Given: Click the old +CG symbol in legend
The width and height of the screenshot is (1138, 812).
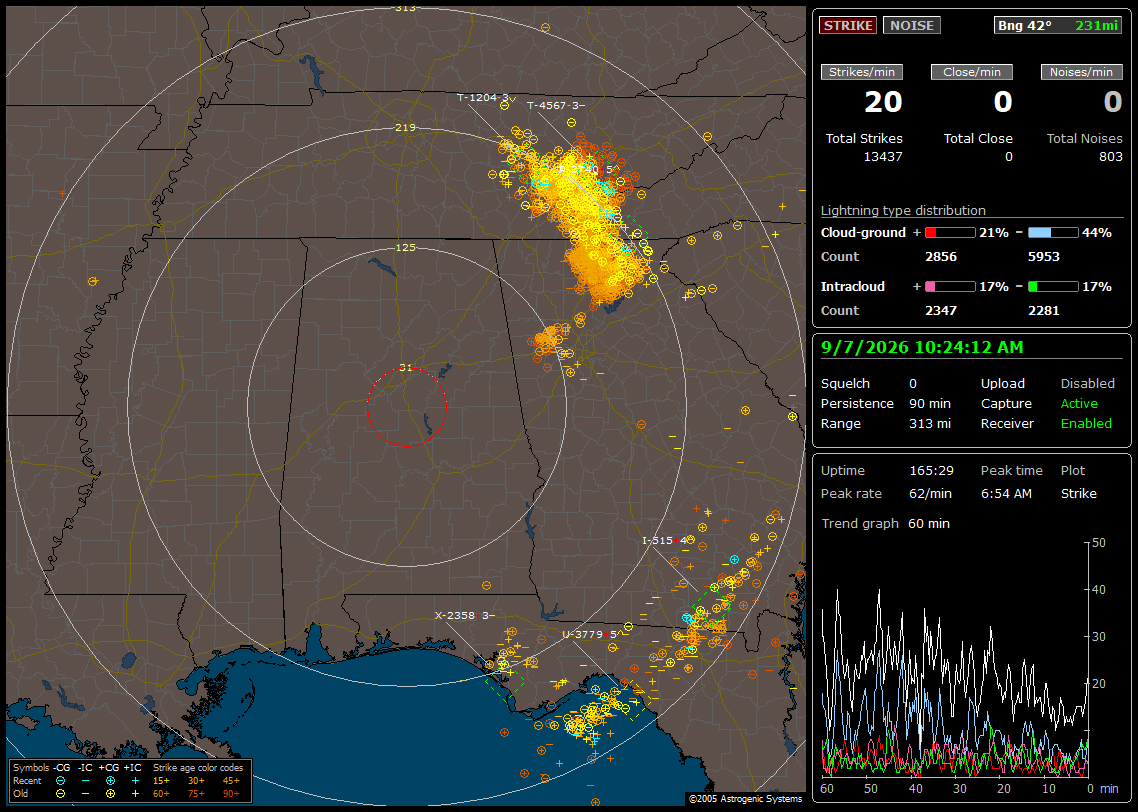Looking at the screenshot, I should coord(110,794).
